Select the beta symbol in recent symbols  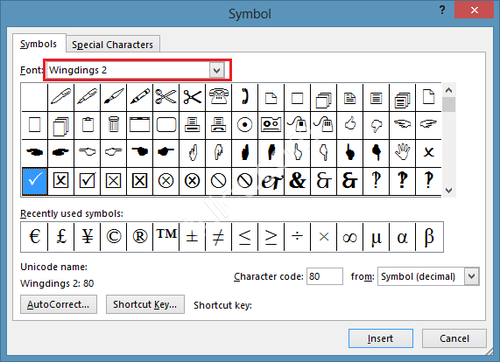pos(429,237)
